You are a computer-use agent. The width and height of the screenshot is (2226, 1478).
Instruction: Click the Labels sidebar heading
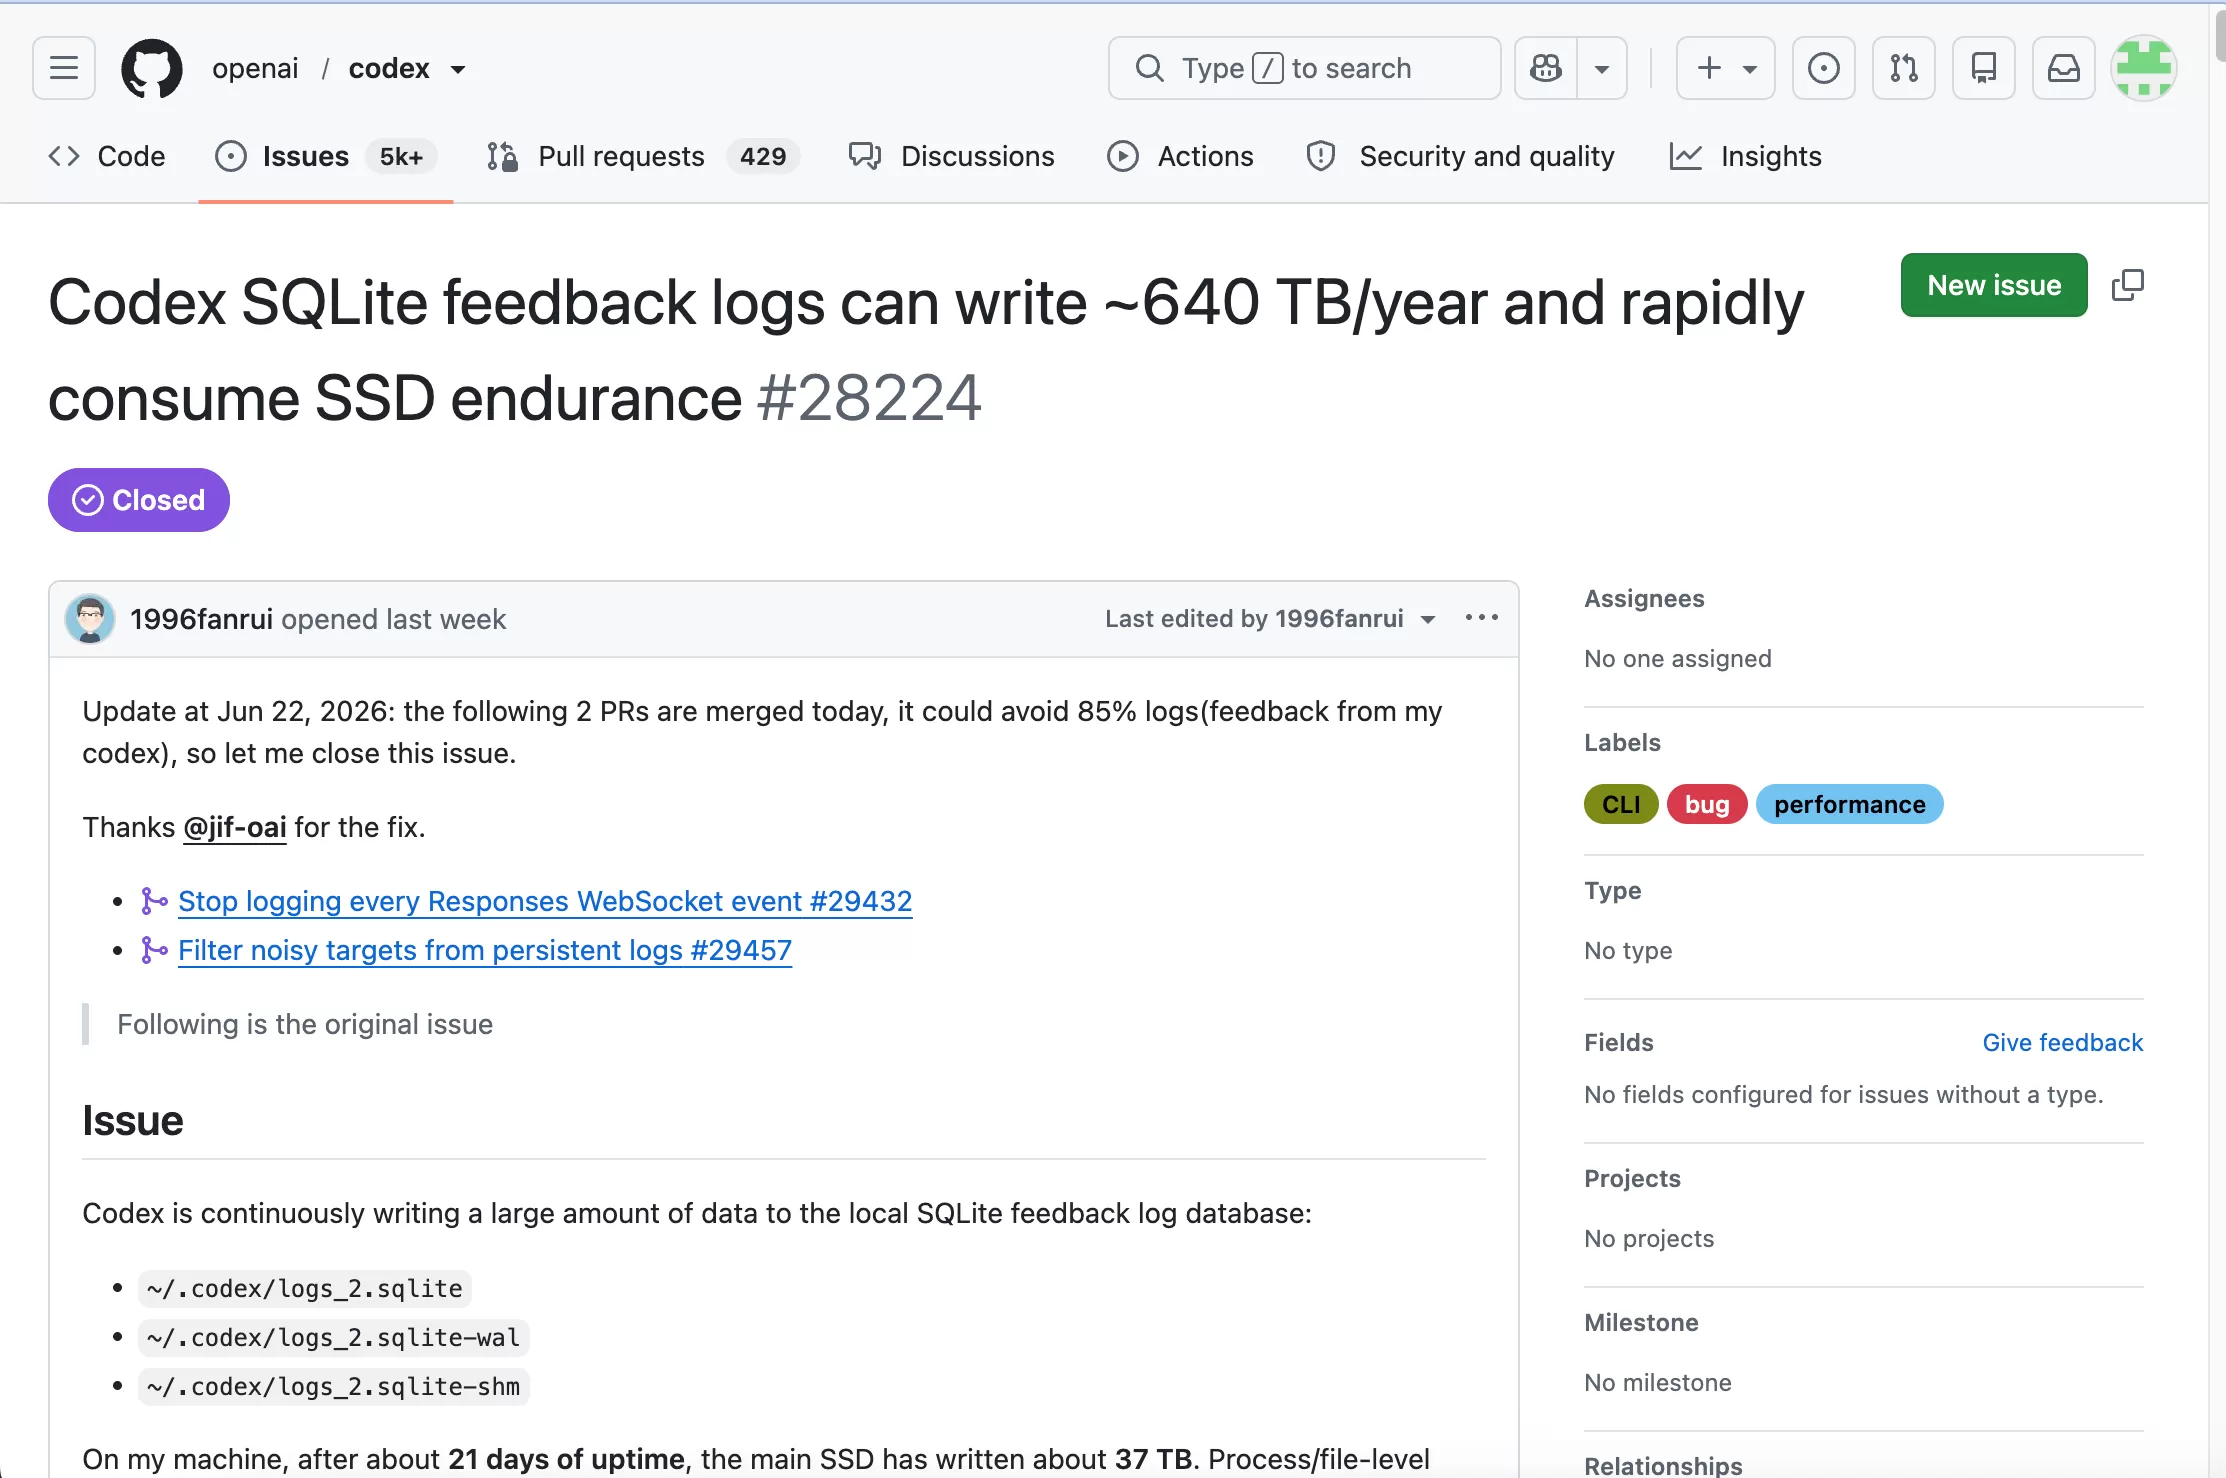click(1622, 742)
